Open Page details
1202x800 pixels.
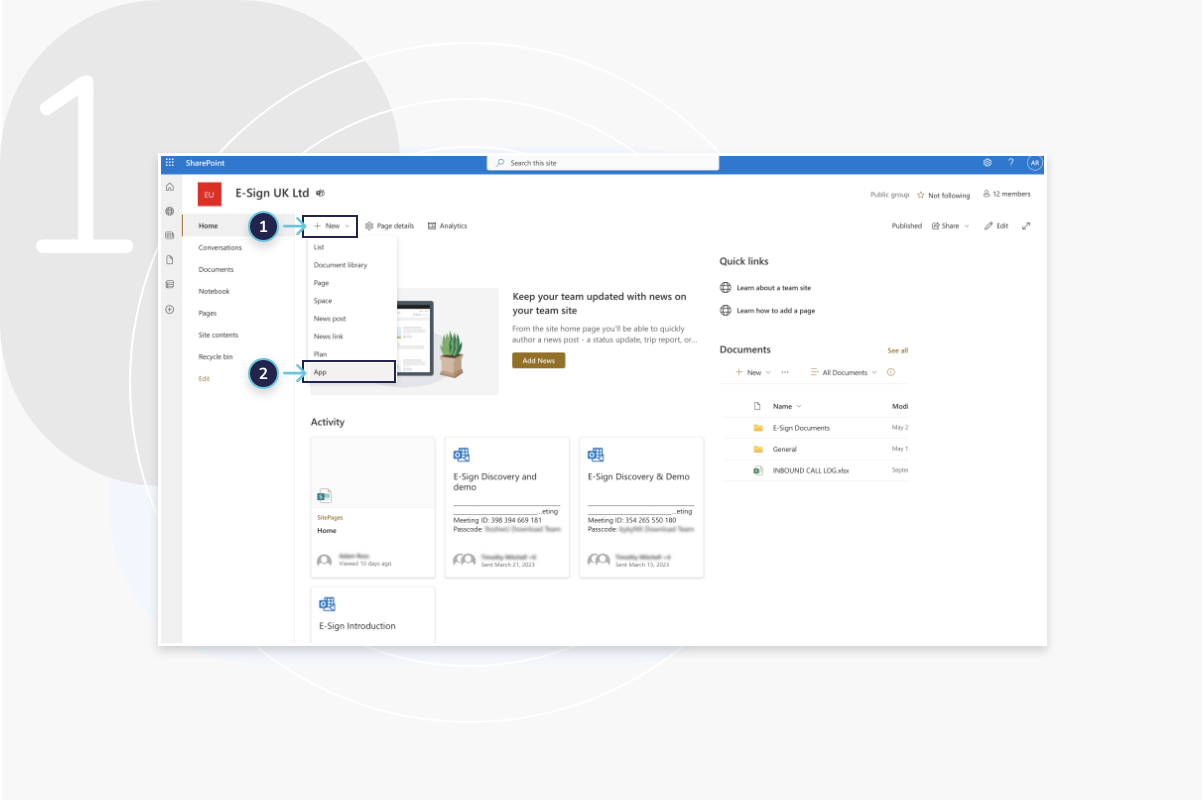click(390, 226)
